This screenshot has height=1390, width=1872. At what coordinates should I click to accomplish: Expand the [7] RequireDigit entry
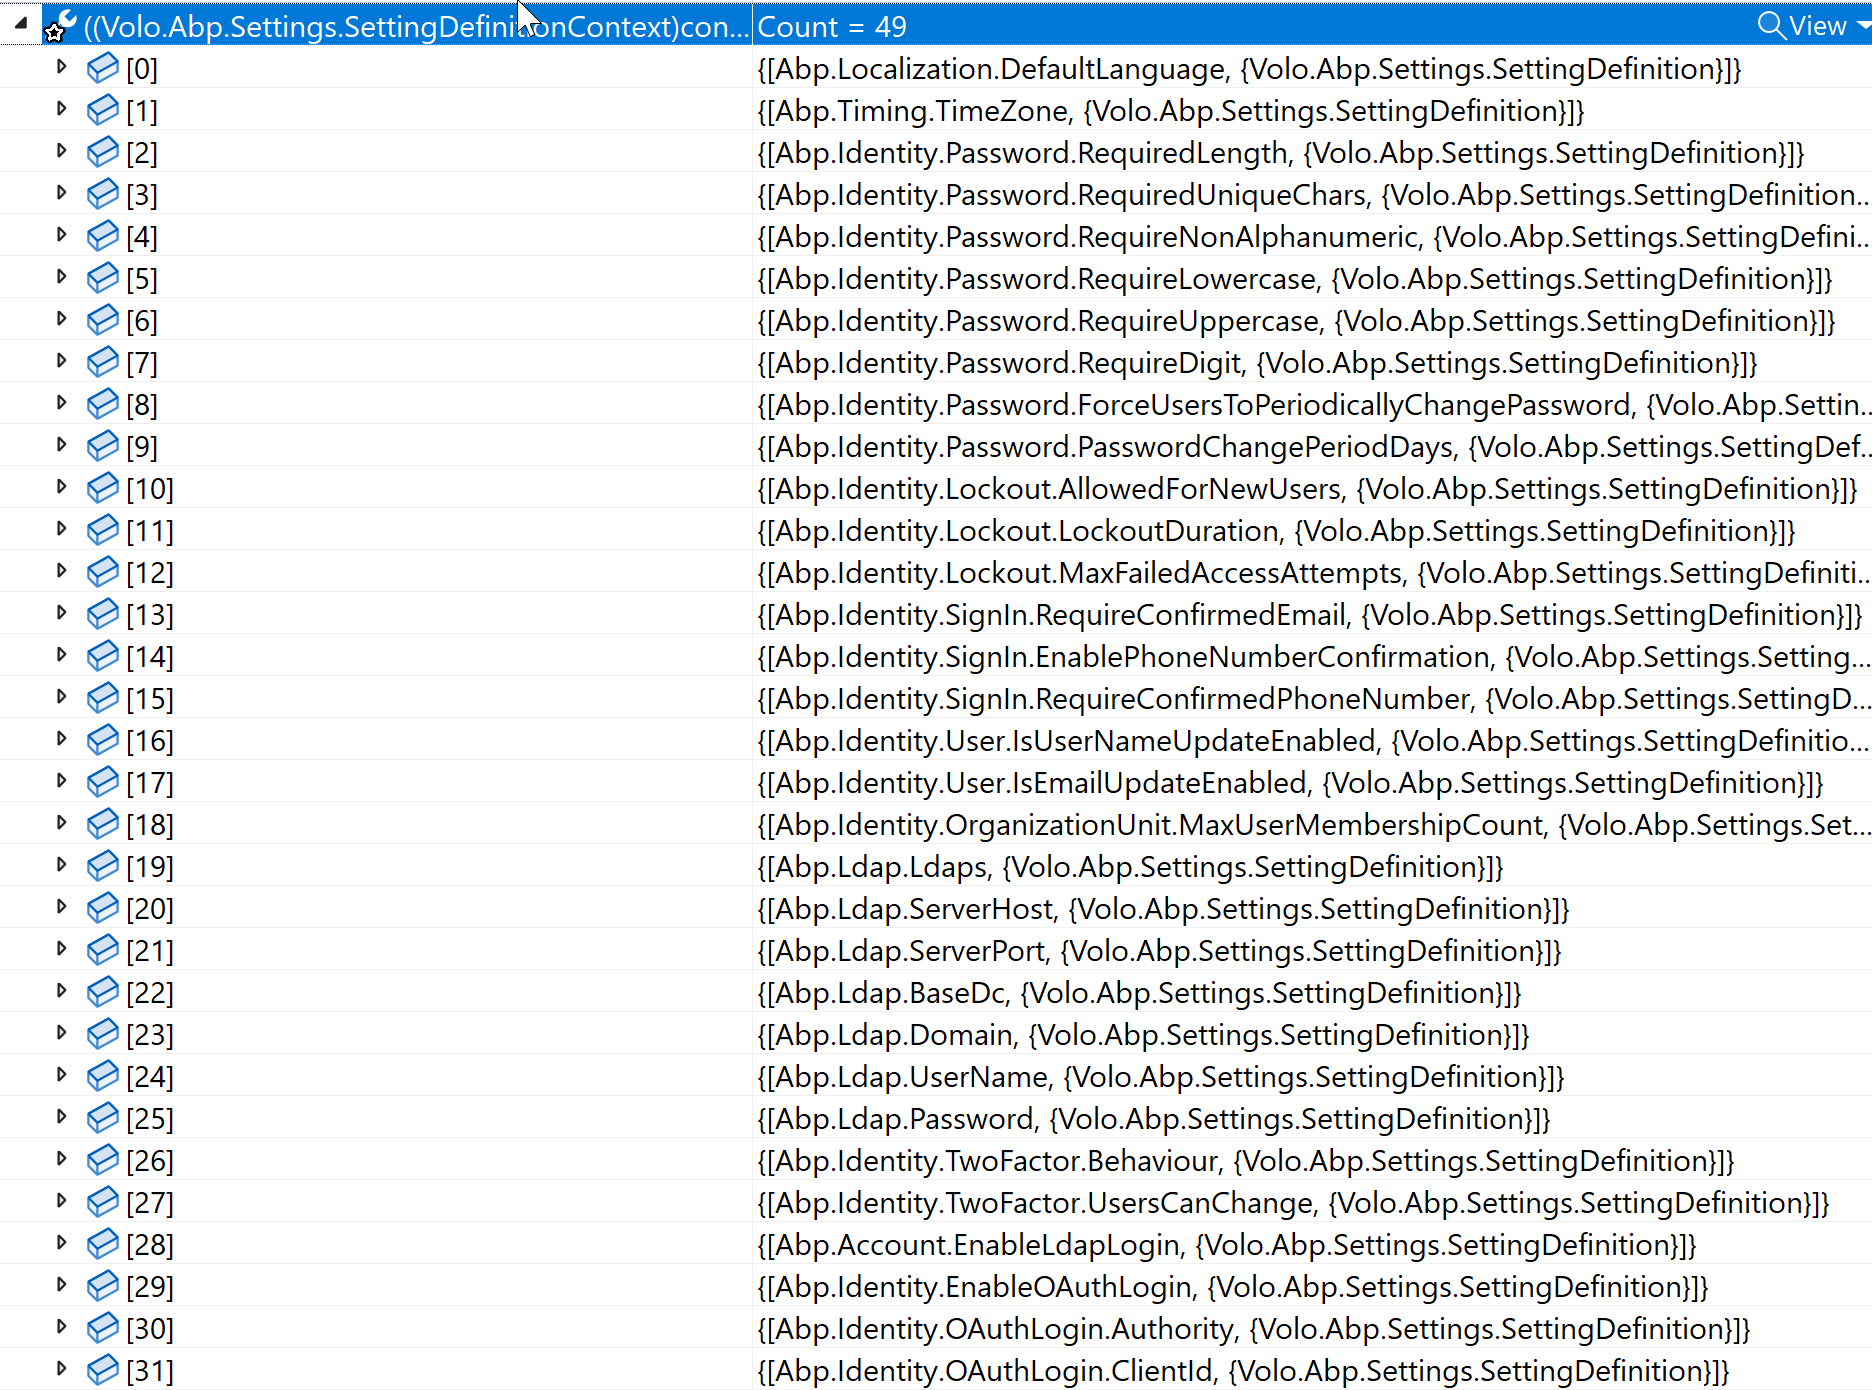61,361
